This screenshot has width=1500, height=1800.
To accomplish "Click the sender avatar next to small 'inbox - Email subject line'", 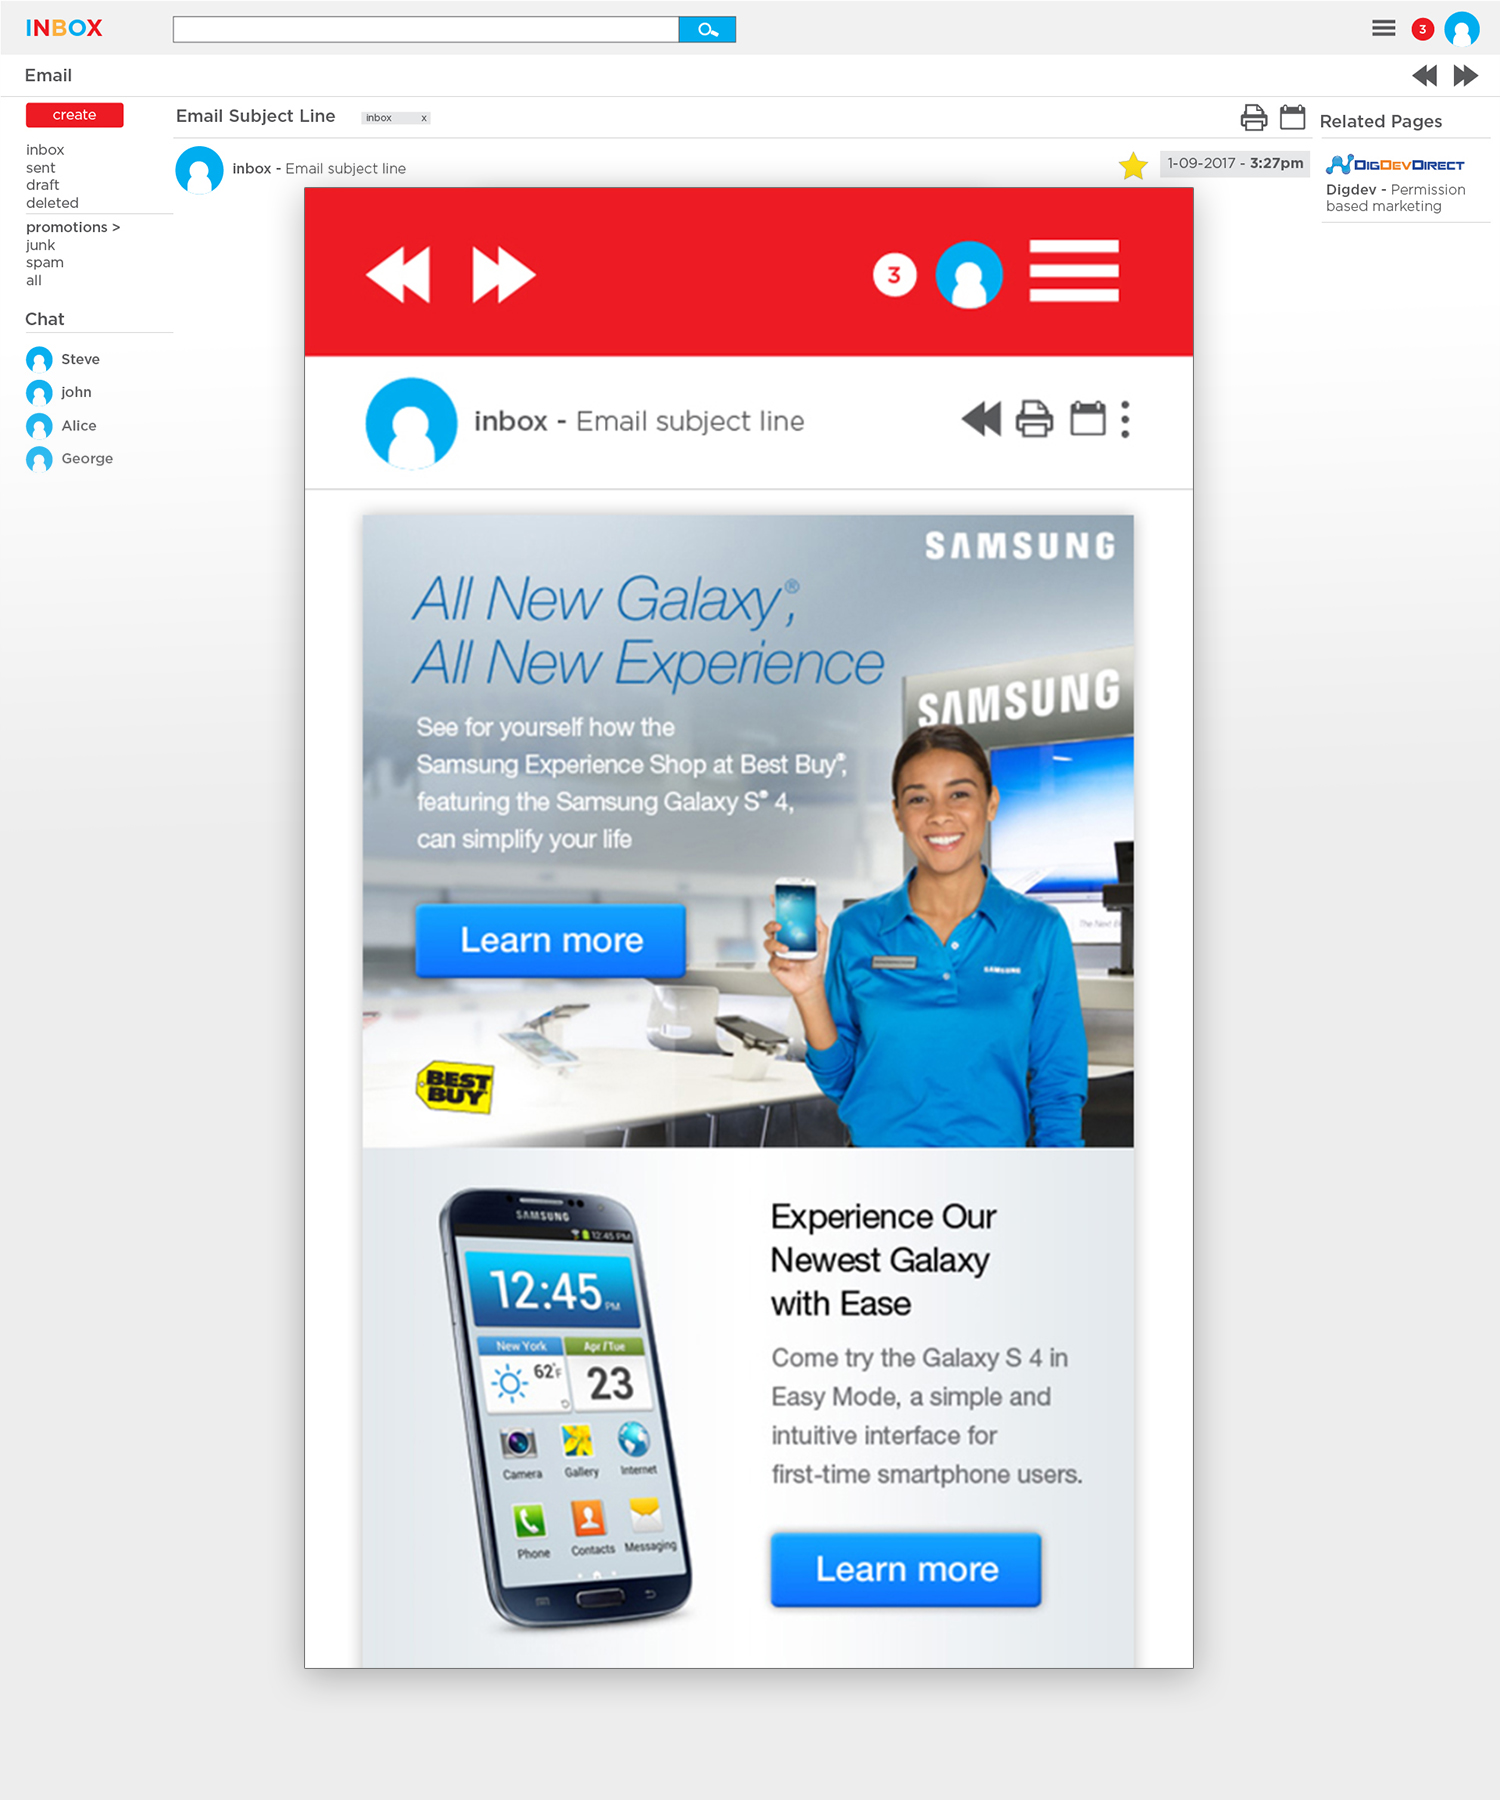I will click(199, 170).
